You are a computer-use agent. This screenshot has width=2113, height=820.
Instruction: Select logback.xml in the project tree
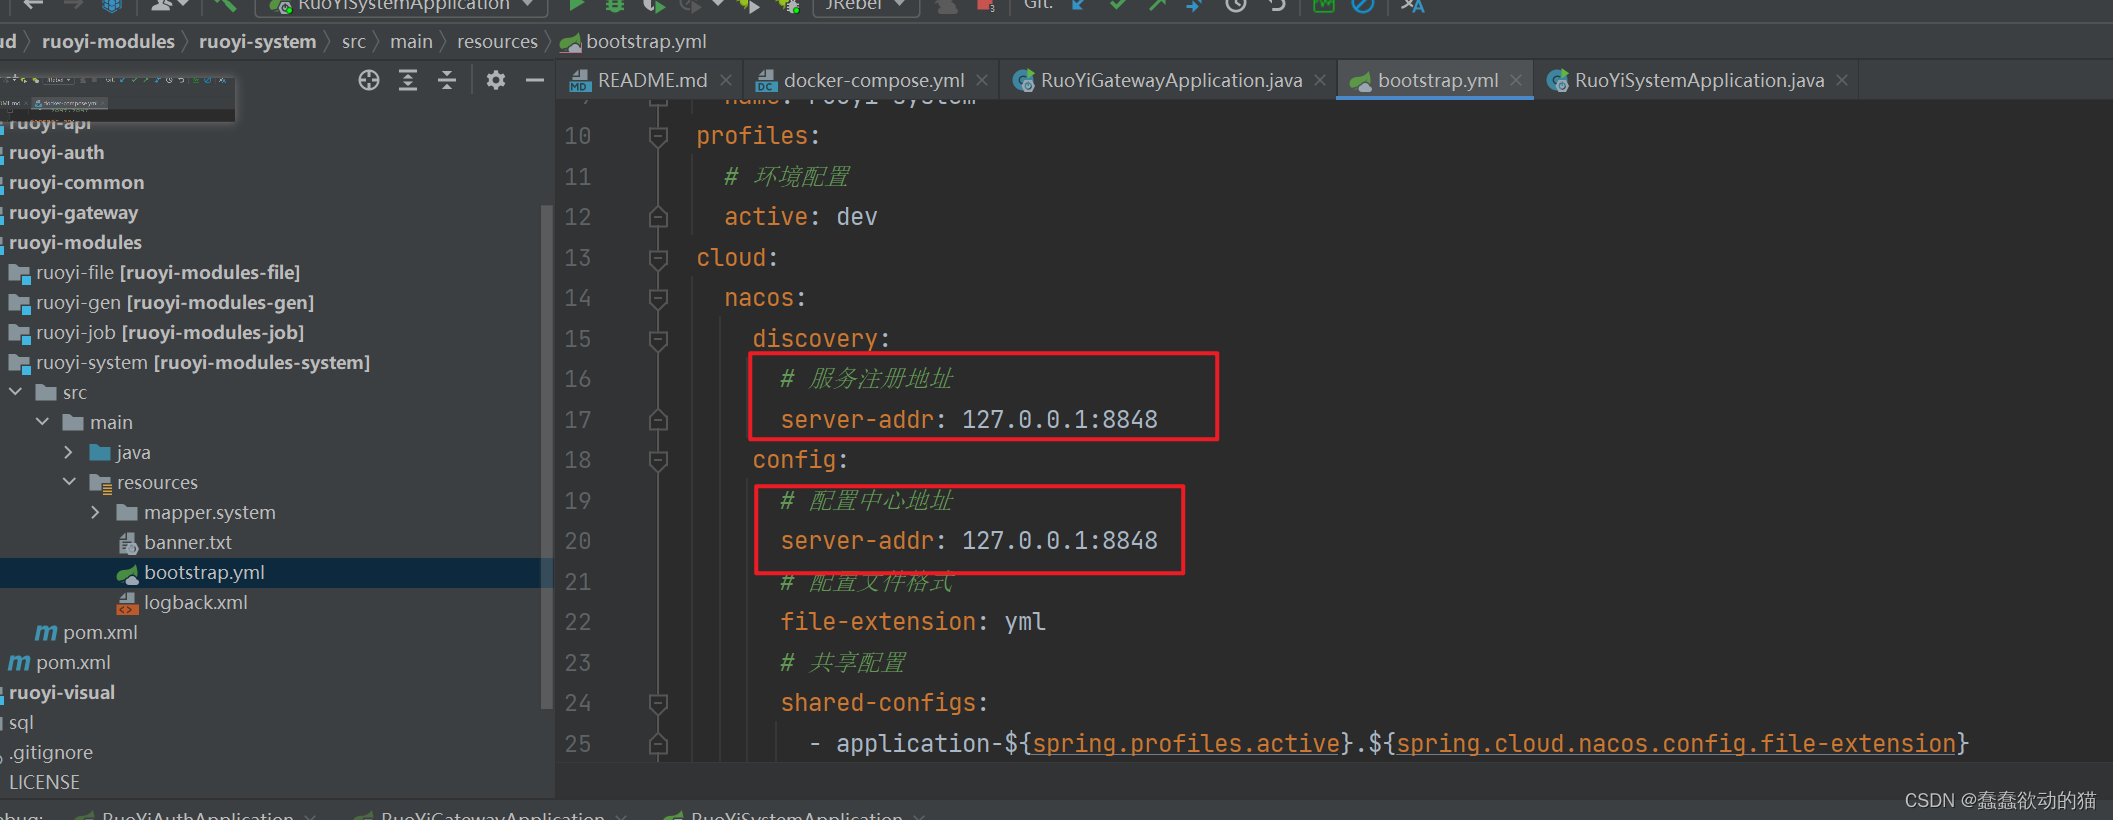[195, 602]
